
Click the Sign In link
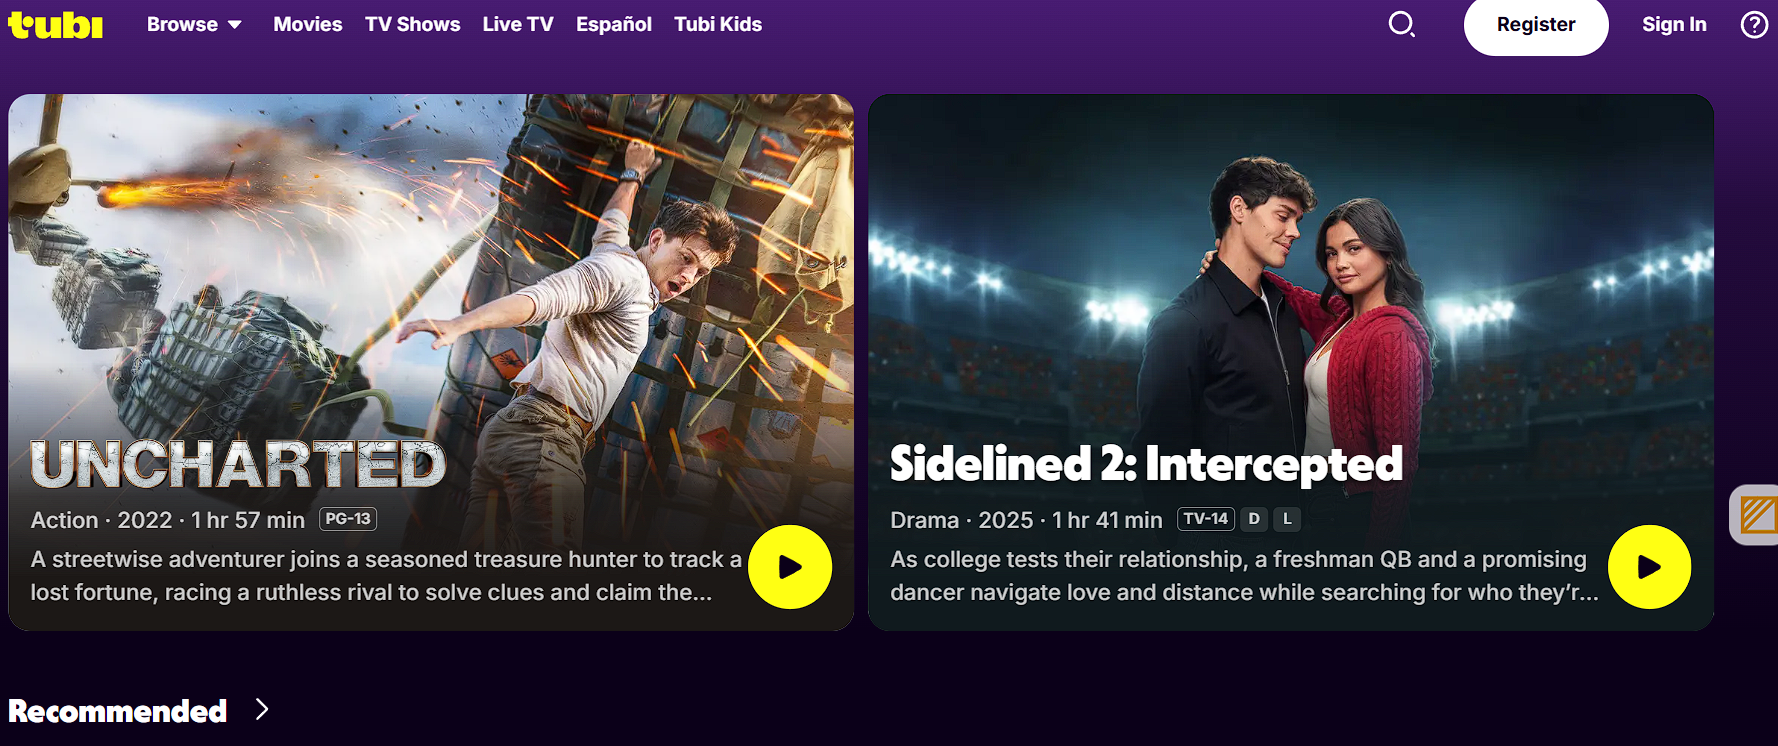point(1674,24)
